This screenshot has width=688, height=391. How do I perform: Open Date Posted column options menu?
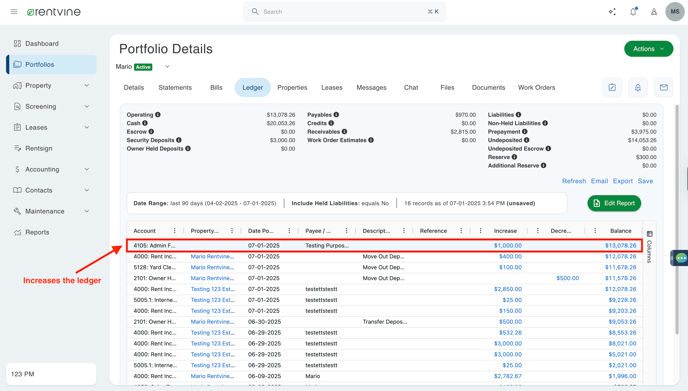pyautogui.click(x=289, y=231)
